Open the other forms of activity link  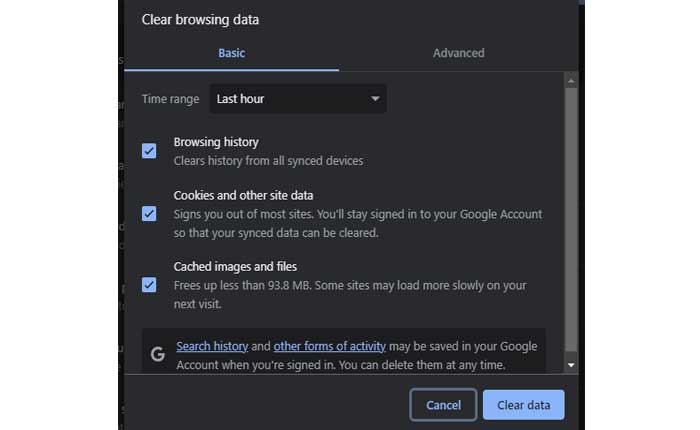329,346
